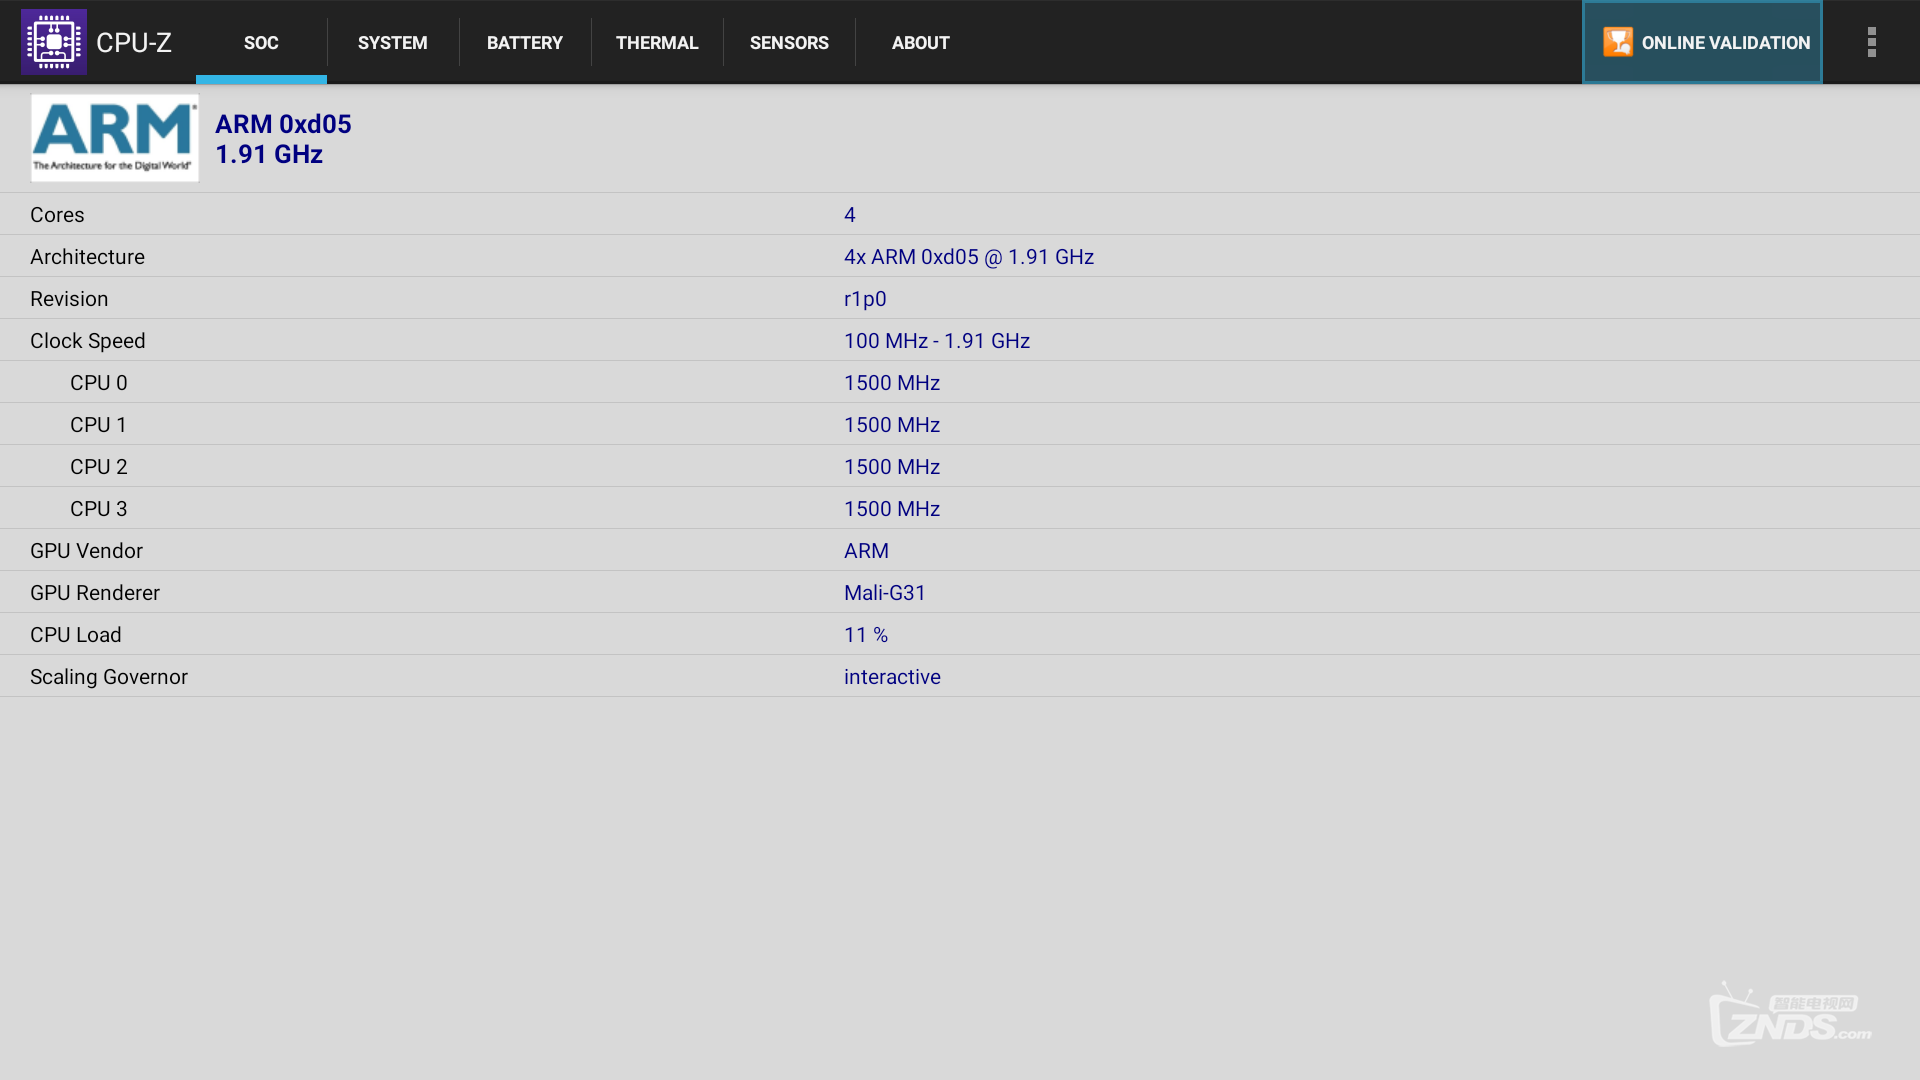
Task: Click the Mali-G31 renderer value
Action: pos(885,593)
